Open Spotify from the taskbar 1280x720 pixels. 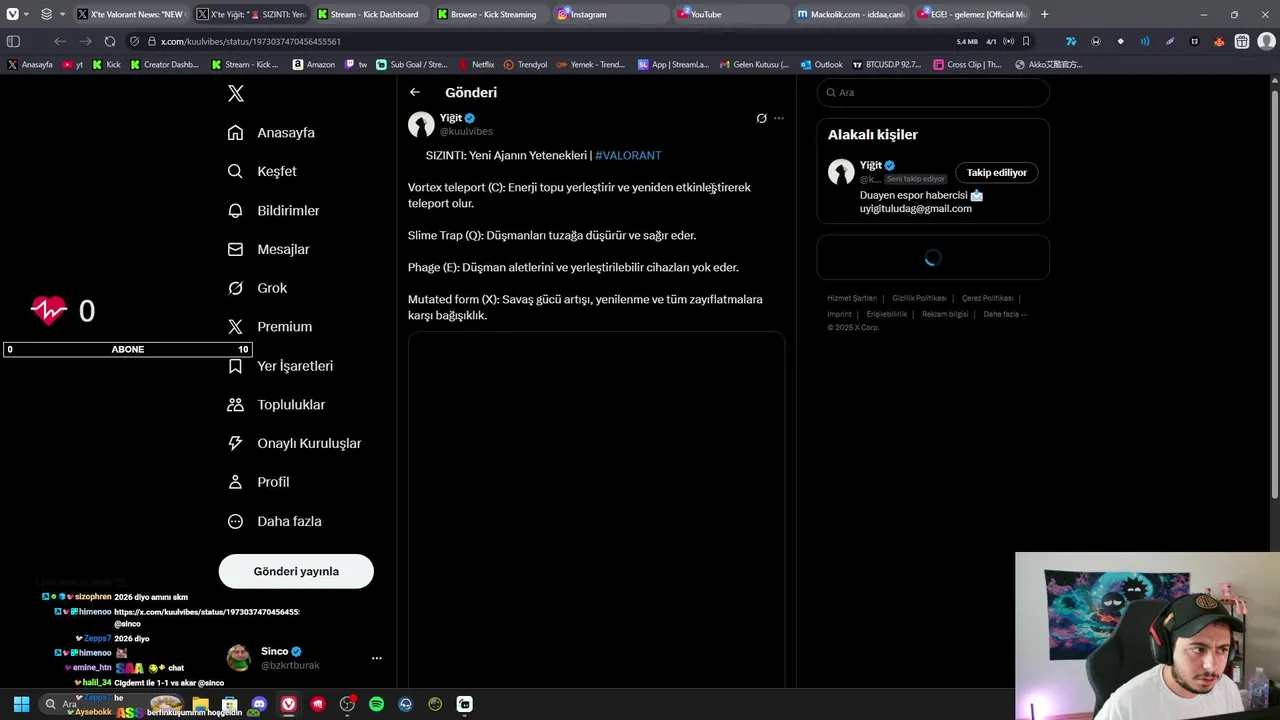pos(376,704)
